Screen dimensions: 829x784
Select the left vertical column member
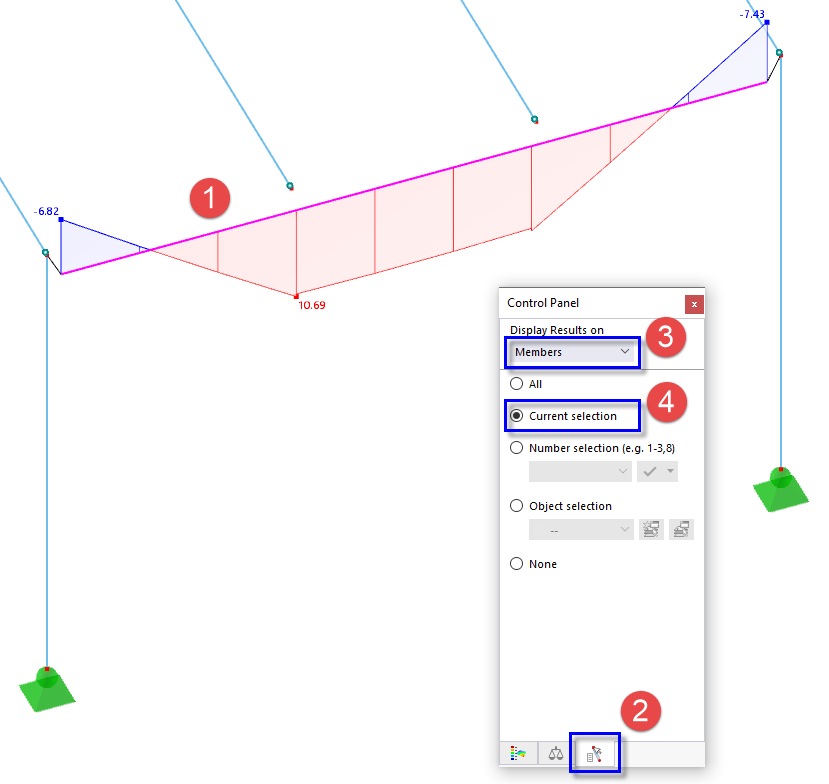coord(47,460)
